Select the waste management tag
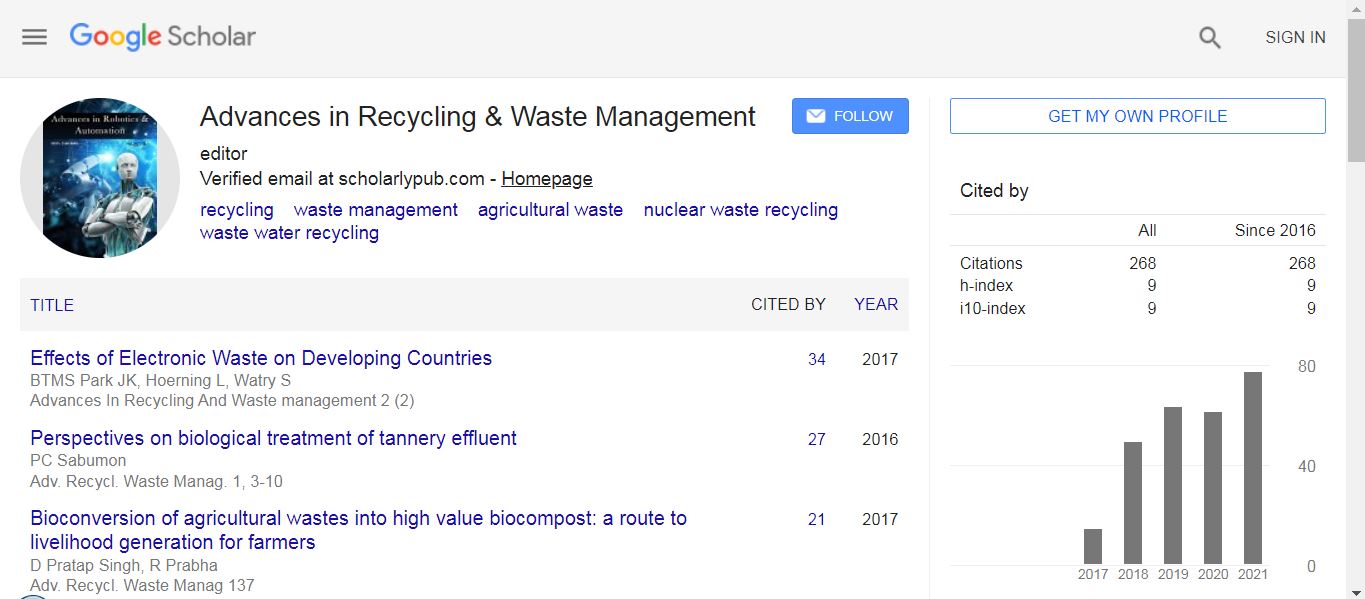This screenshot has width=1365, height=599. 375,210
